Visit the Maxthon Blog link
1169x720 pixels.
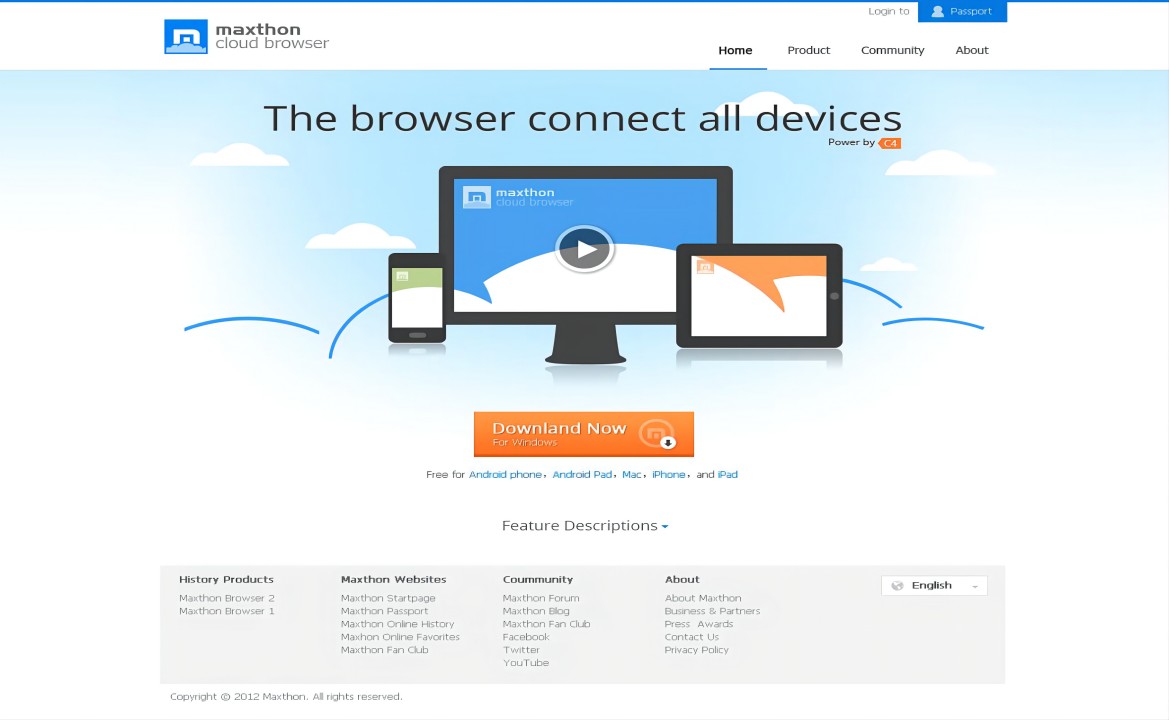click(x=536, y=611)
